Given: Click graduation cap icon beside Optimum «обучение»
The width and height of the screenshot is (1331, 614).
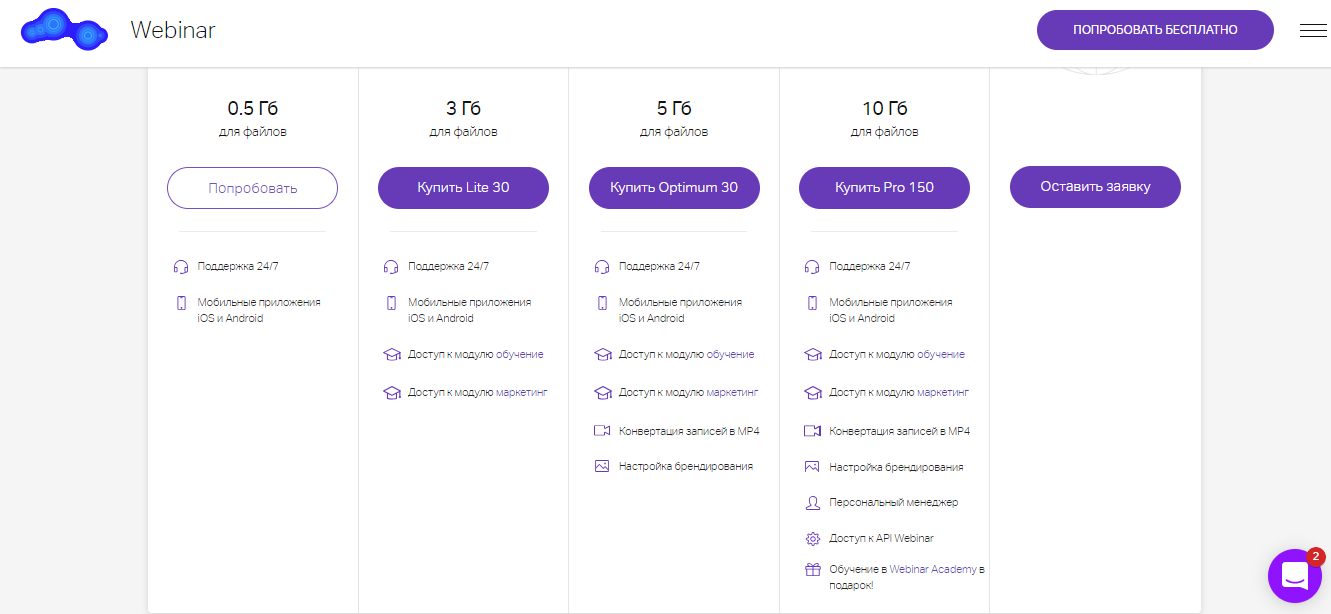Looking at the screenshot, I should click(602, 355).
